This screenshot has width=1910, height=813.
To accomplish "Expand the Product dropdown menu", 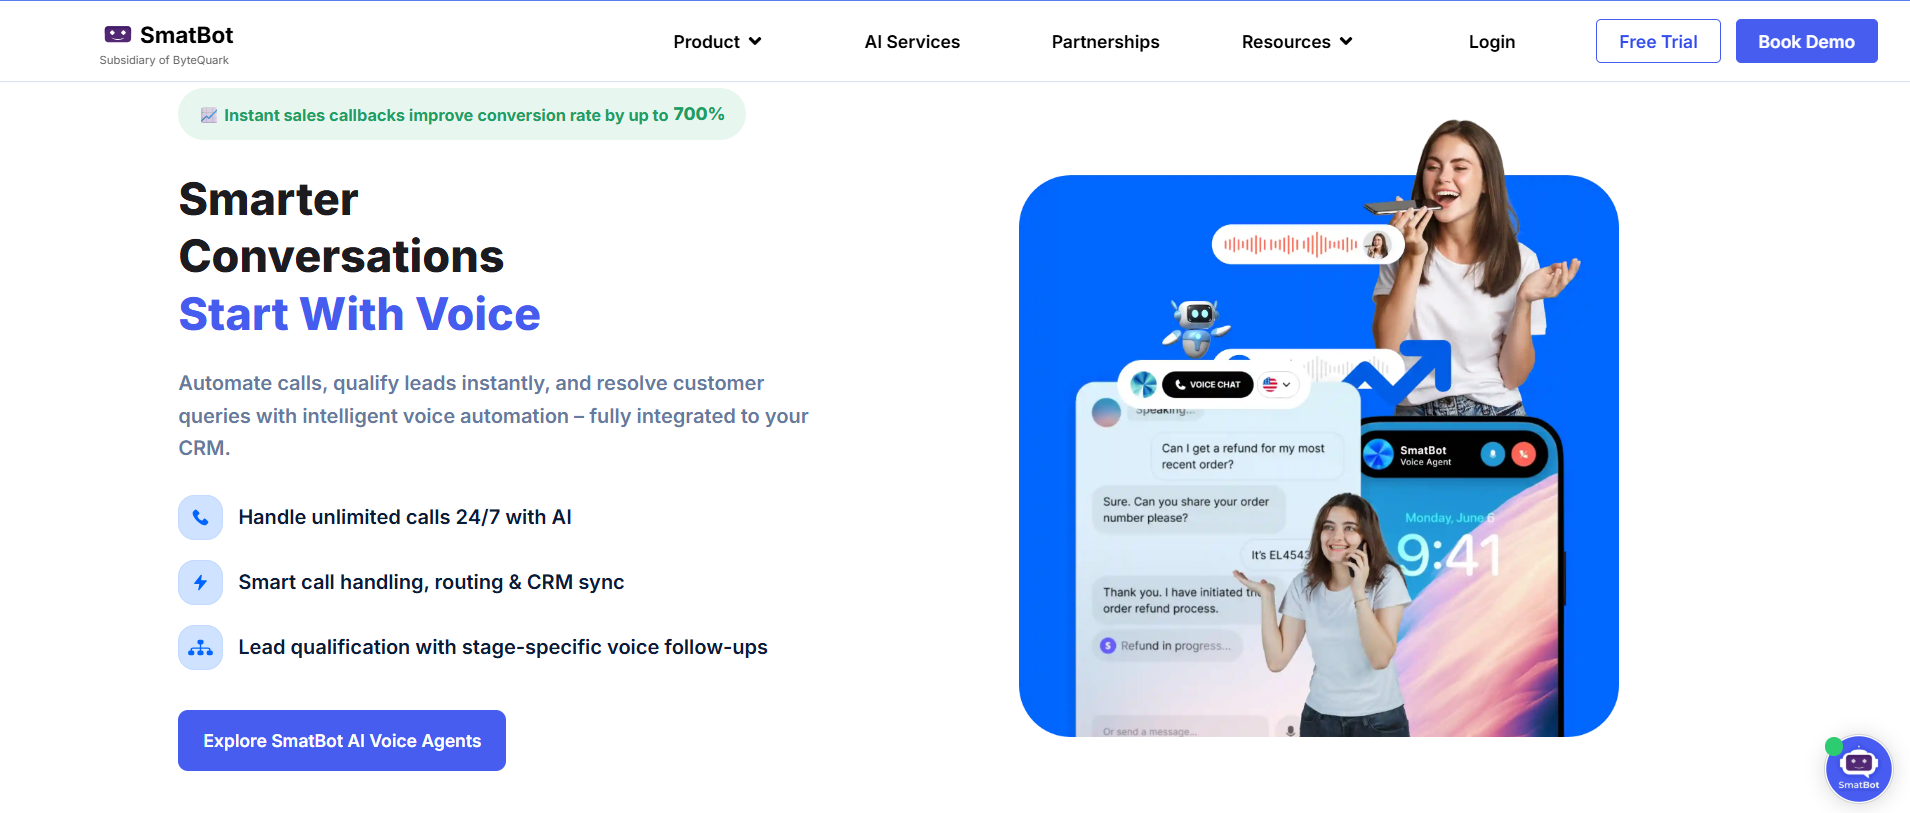I will coord(717,42).
